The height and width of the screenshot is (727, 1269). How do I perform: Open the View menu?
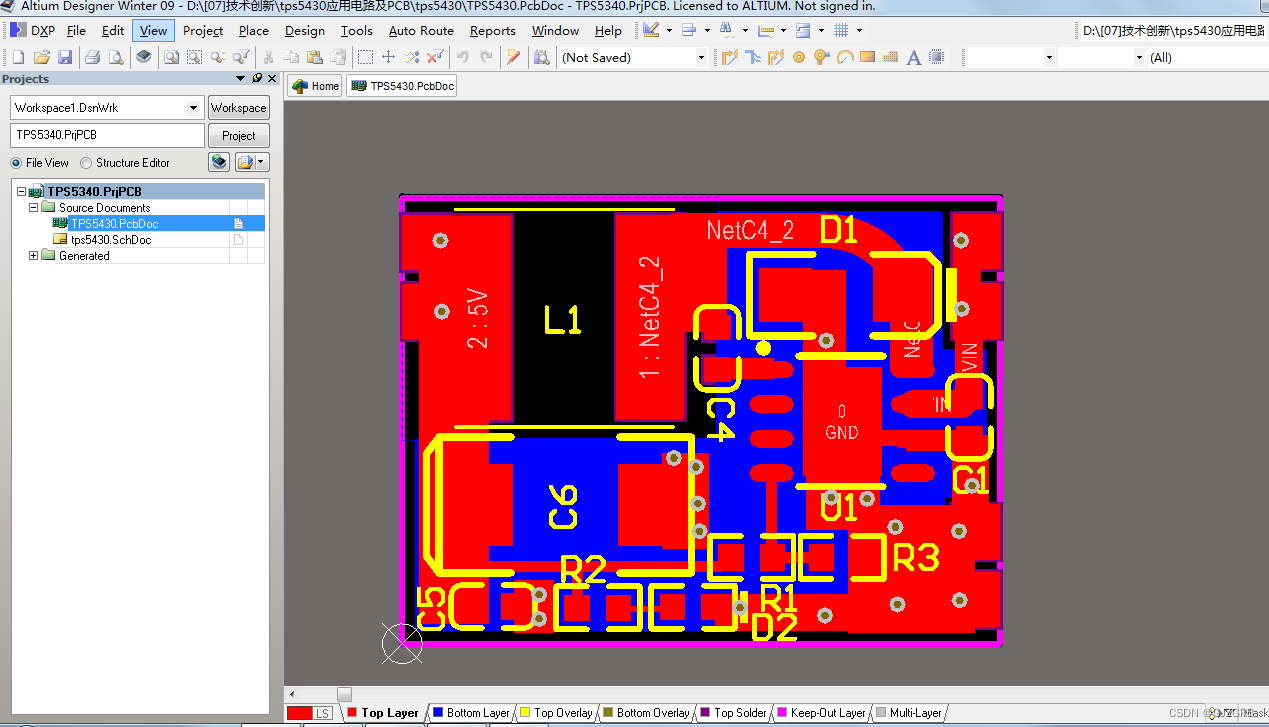pyautogui.click(x=152, y=30)
